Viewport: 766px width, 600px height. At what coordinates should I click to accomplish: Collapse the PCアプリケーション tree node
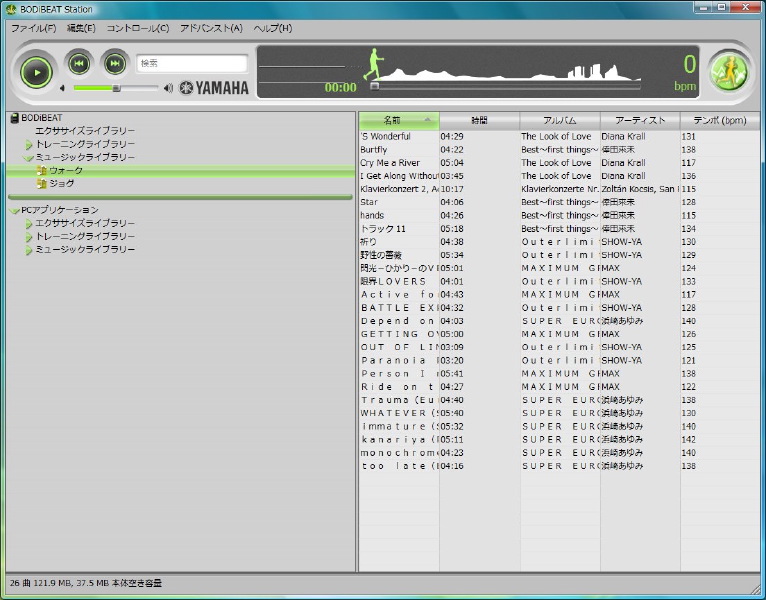(14, 211)
